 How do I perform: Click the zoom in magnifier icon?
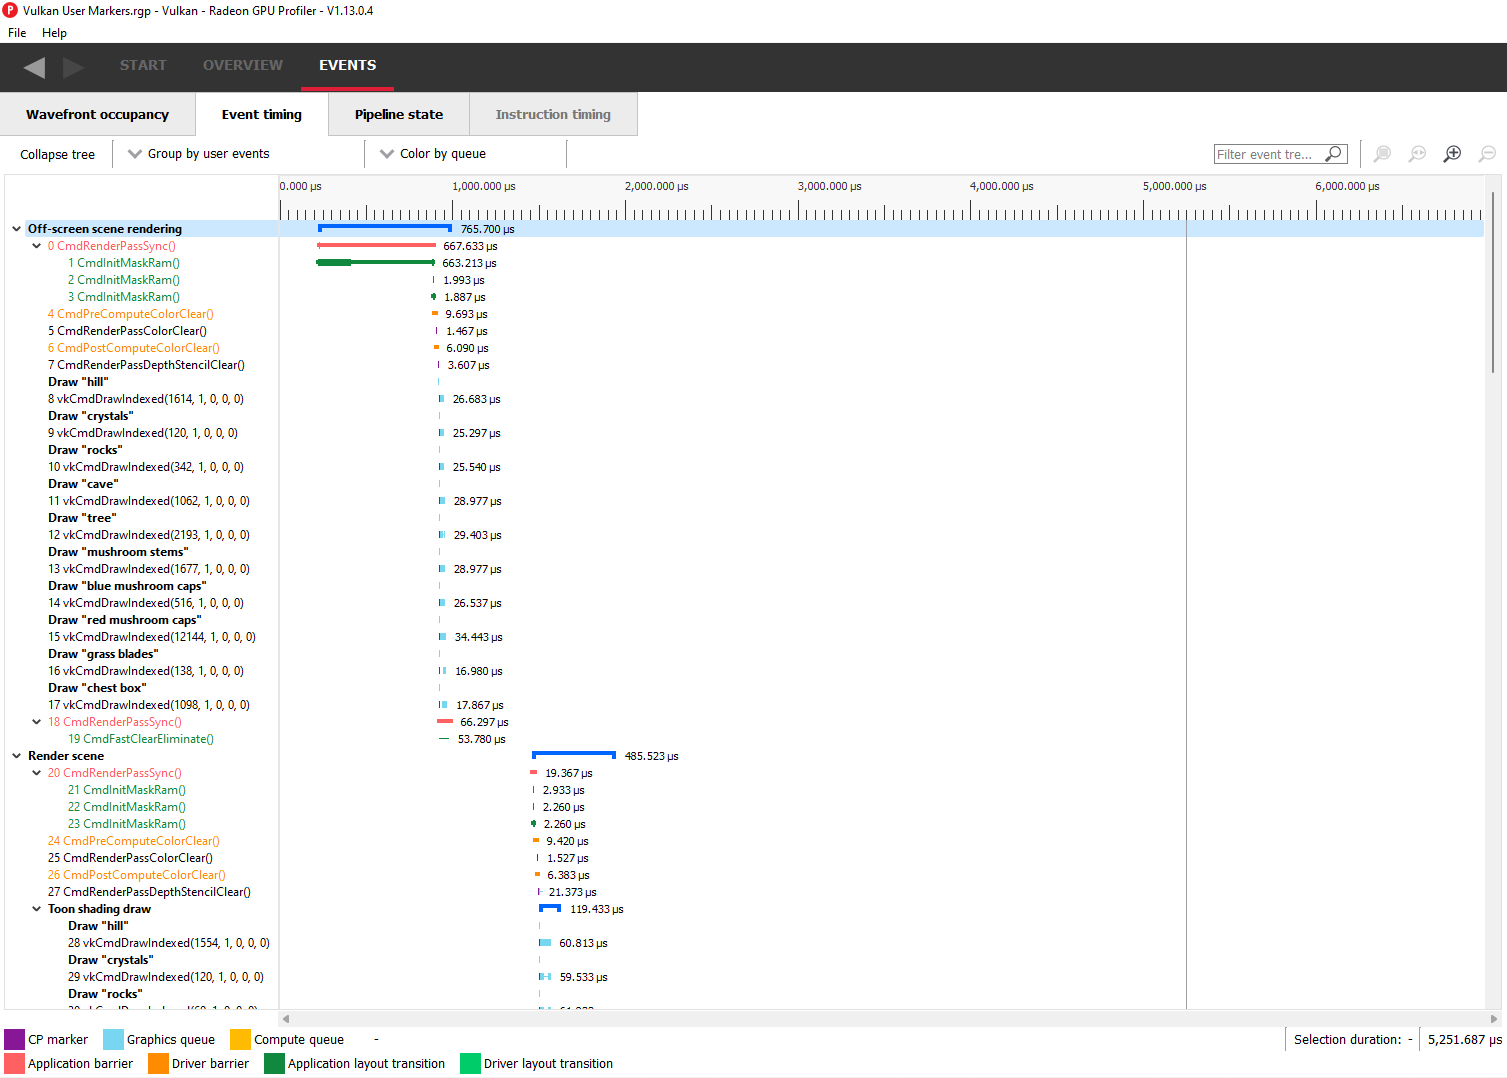(x=1452, y=154)
